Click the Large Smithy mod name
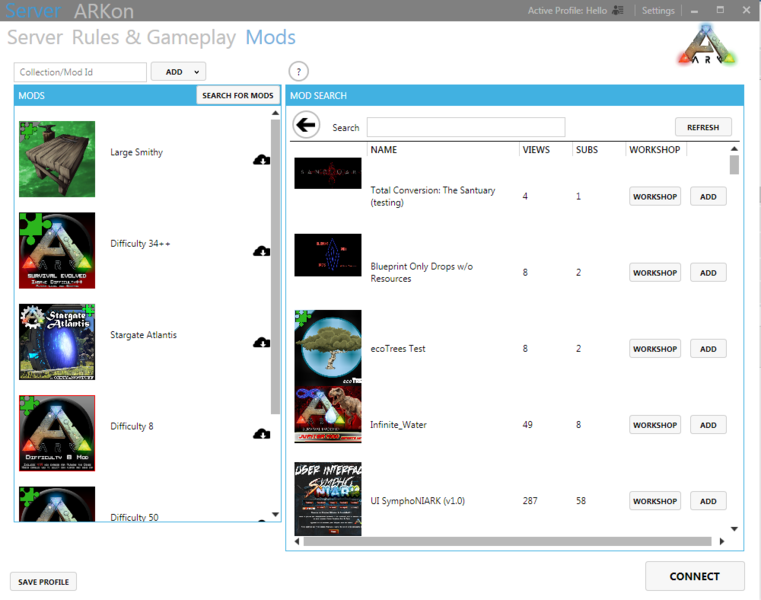 136,152
